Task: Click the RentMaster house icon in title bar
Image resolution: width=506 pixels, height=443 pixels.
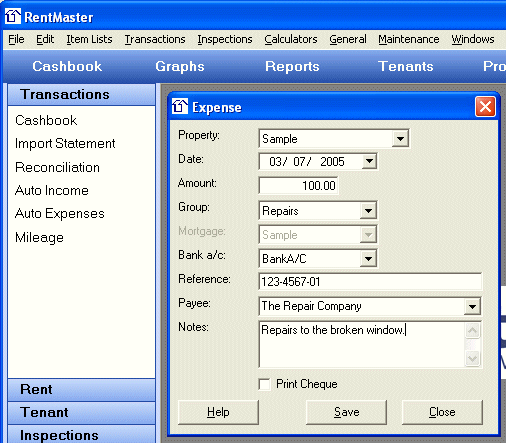Action: coord(13,16)
